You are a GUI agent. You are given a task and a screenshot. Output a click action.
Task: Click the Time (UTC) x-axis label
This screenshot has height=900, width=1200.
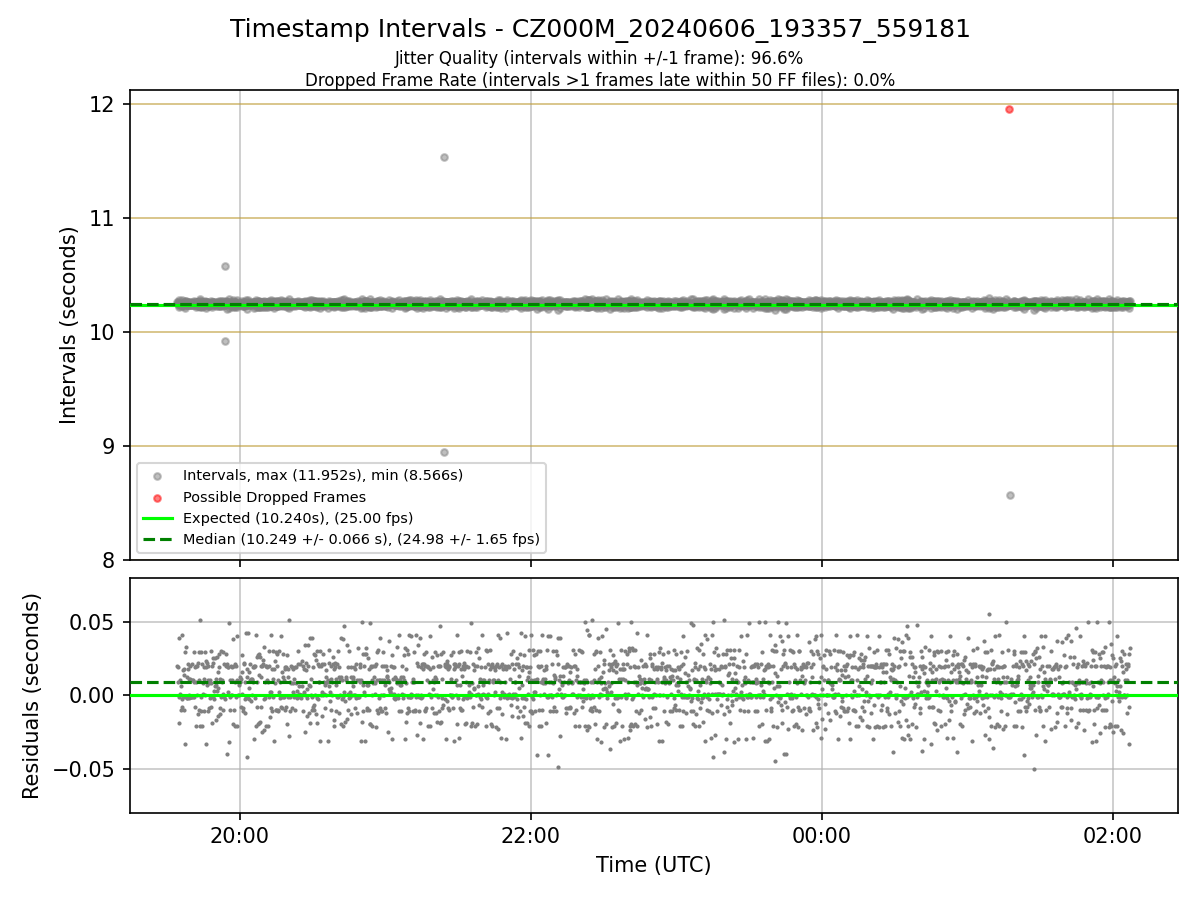click(653, 865)
